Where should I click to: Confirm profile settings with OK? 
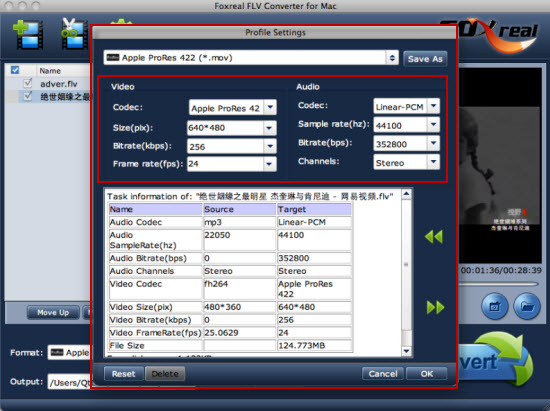tap(427, 374)
